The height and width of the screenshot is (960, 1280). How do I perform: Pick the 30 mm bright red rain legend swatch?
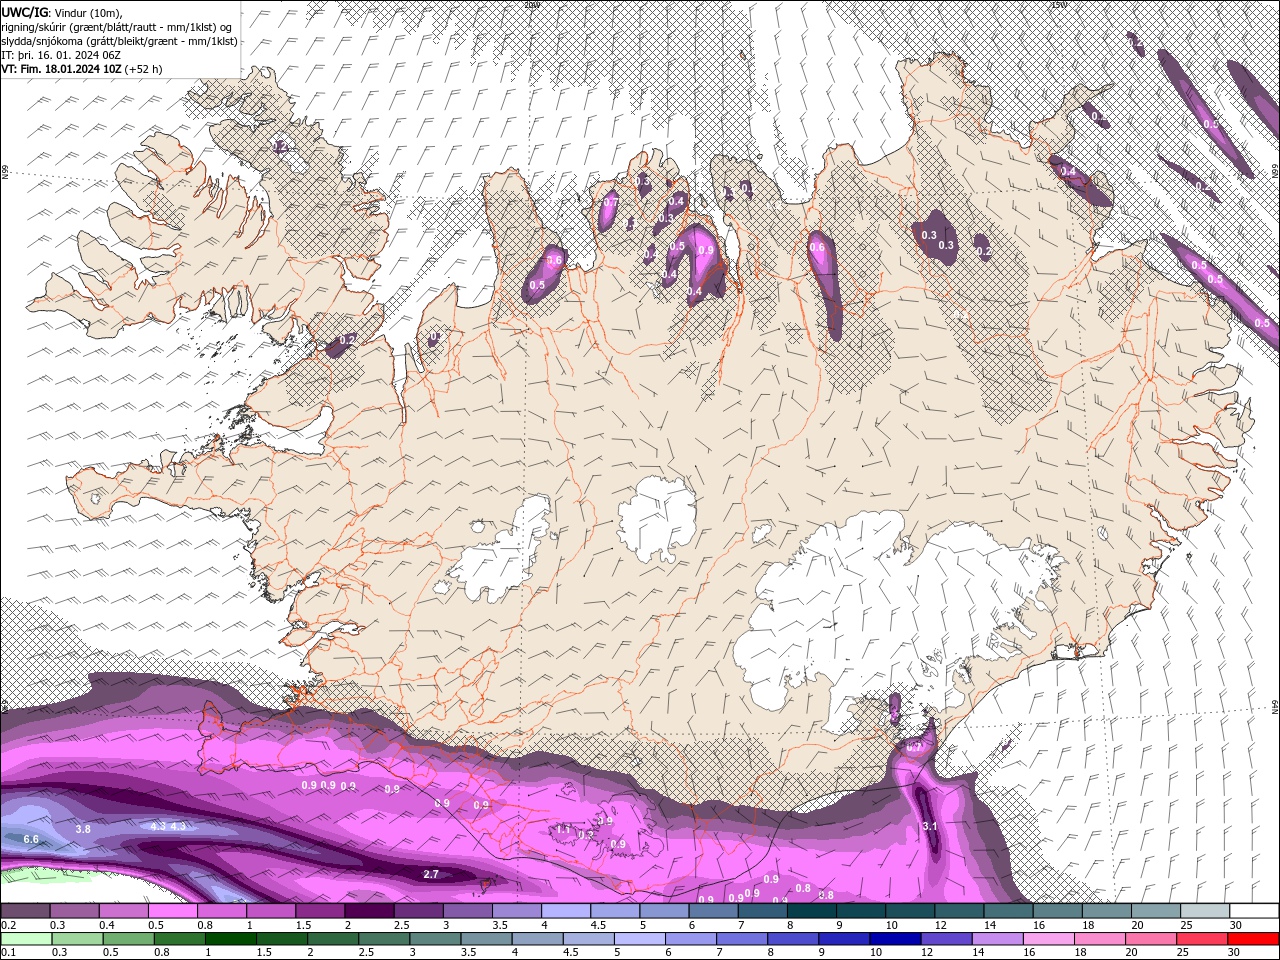click(1253, 939)
